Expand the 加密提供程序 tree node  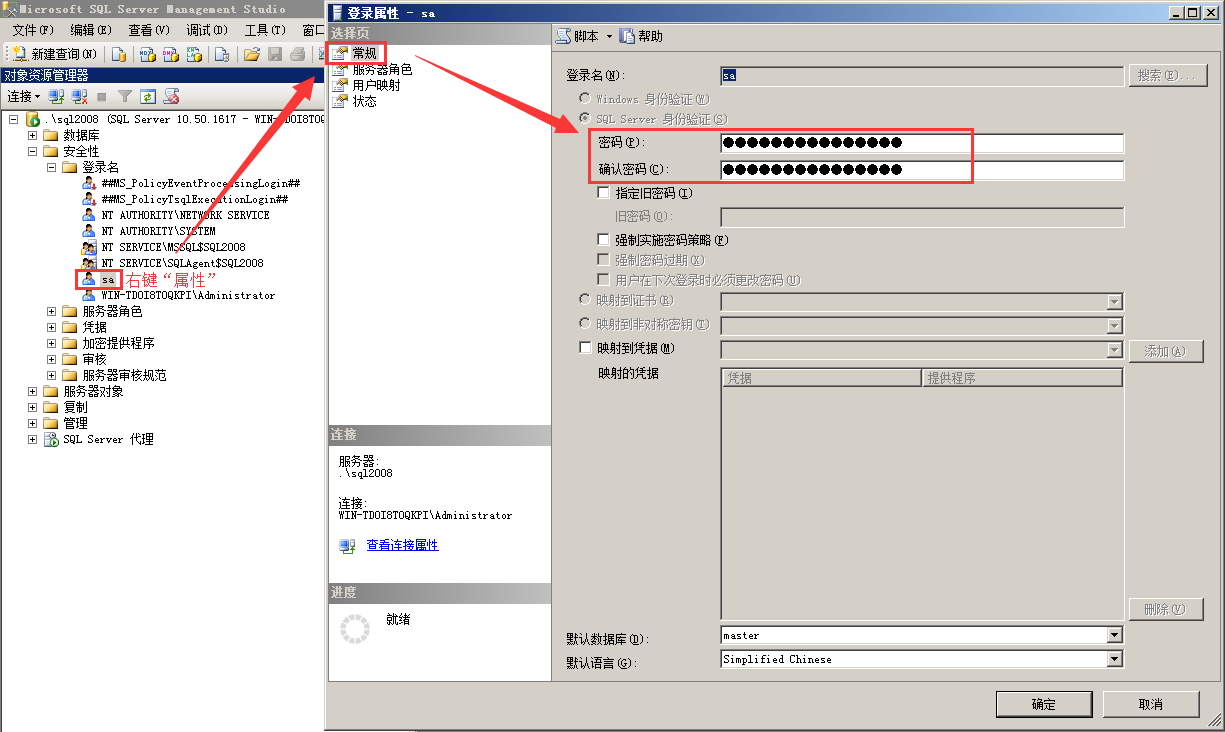coord(52,343)
